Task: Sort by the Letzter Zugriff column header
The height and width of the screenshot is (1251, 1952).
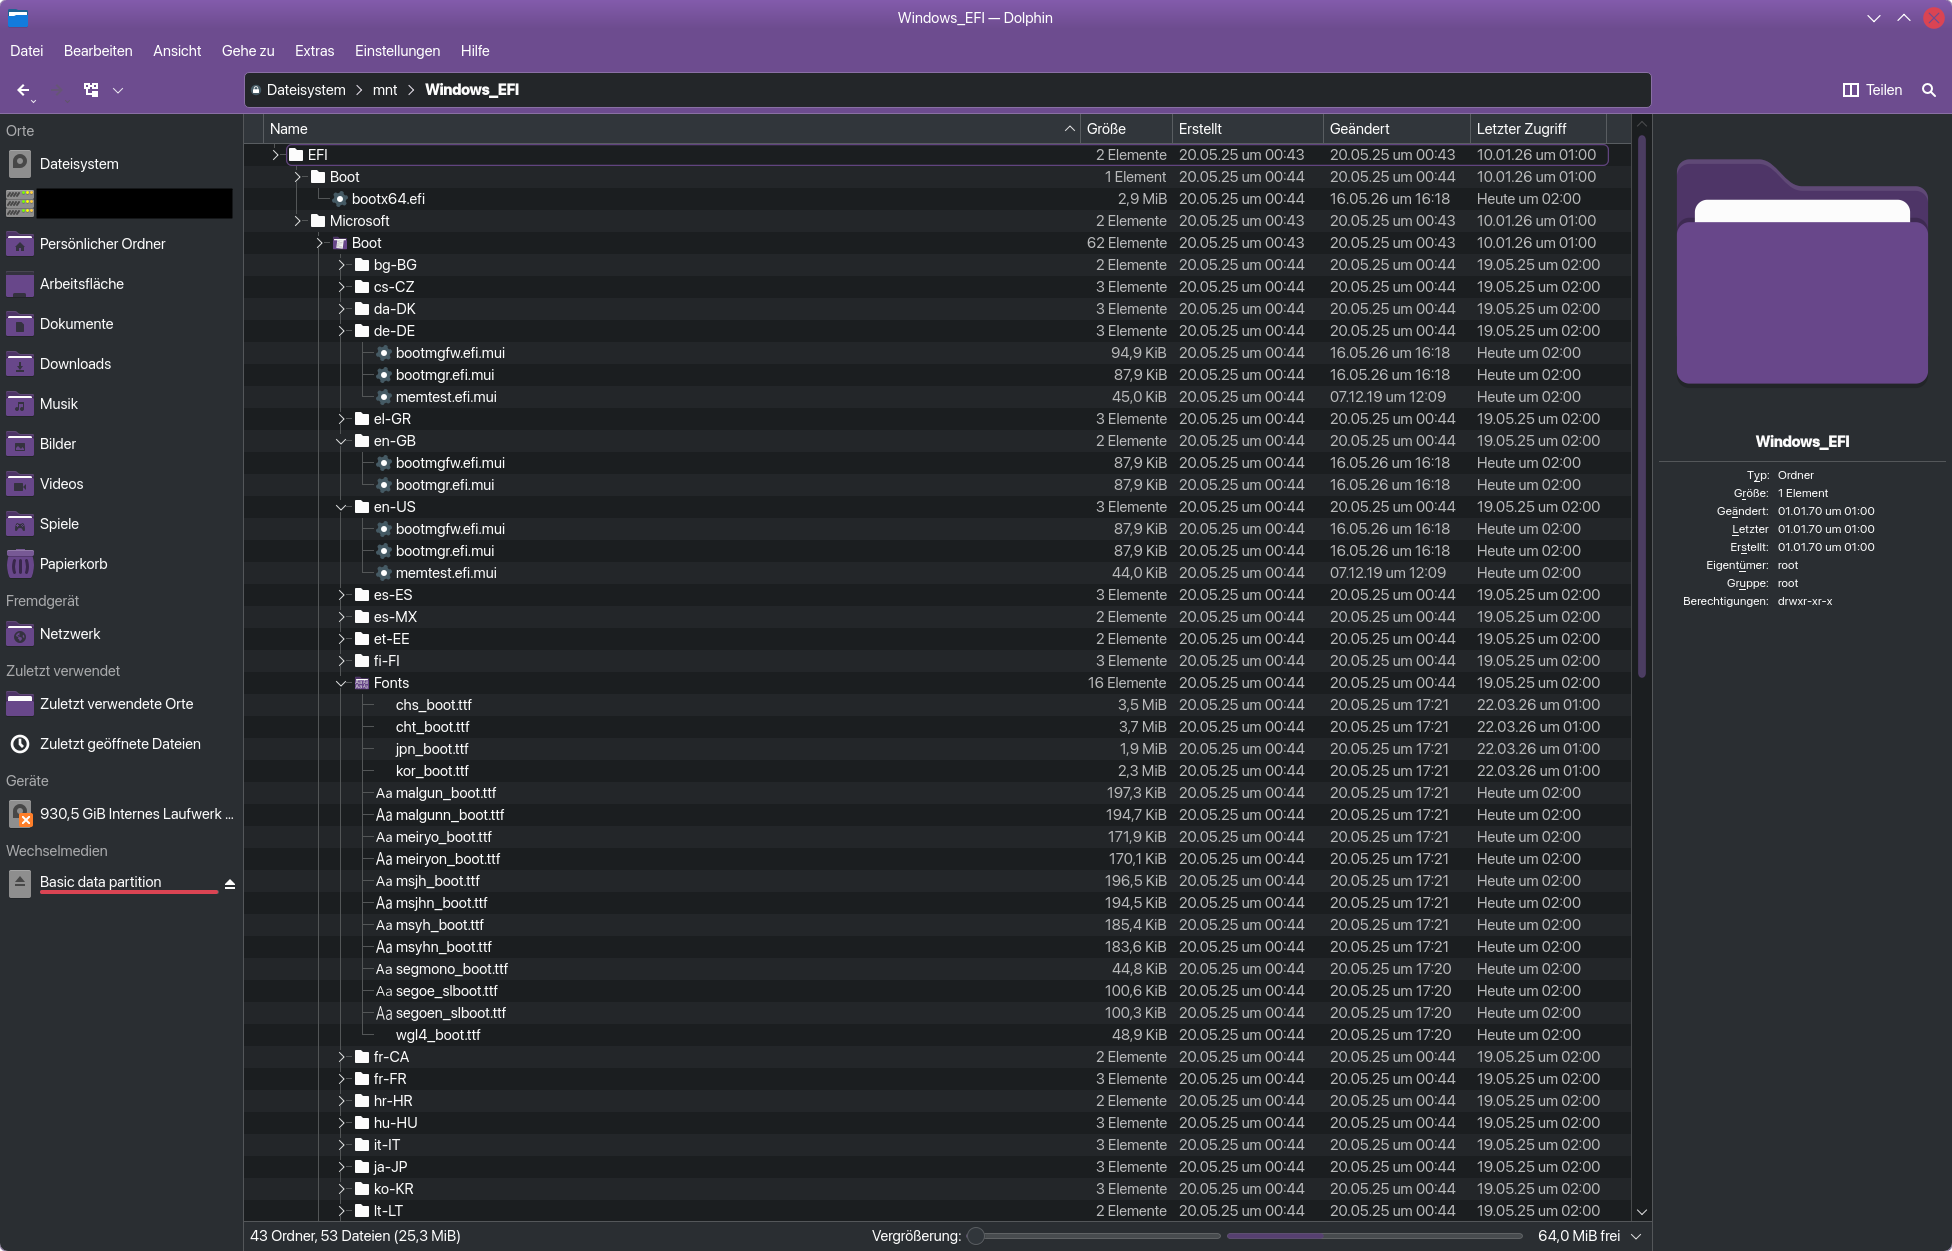Action: [x=1538, y=129]
